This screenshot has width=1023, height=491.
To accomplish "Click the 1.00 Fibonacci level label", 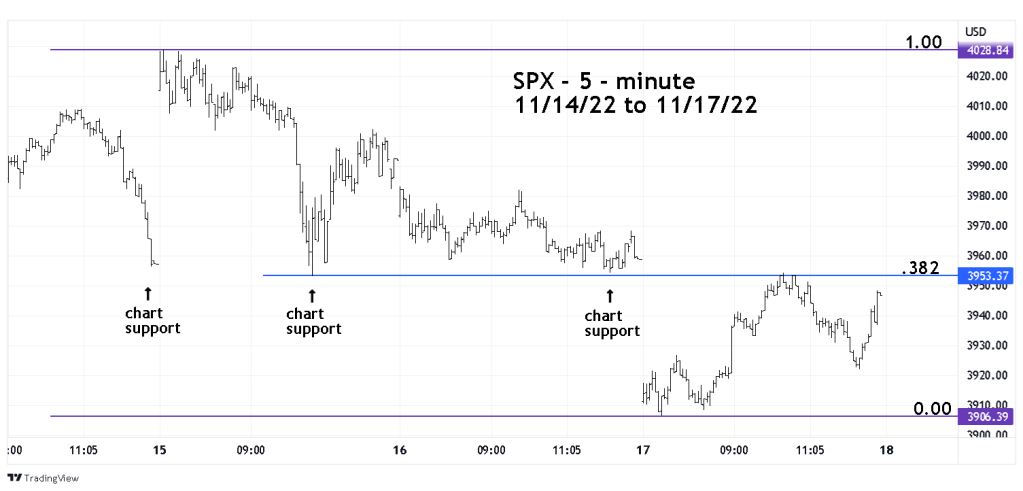I will (x=923, y=42).
